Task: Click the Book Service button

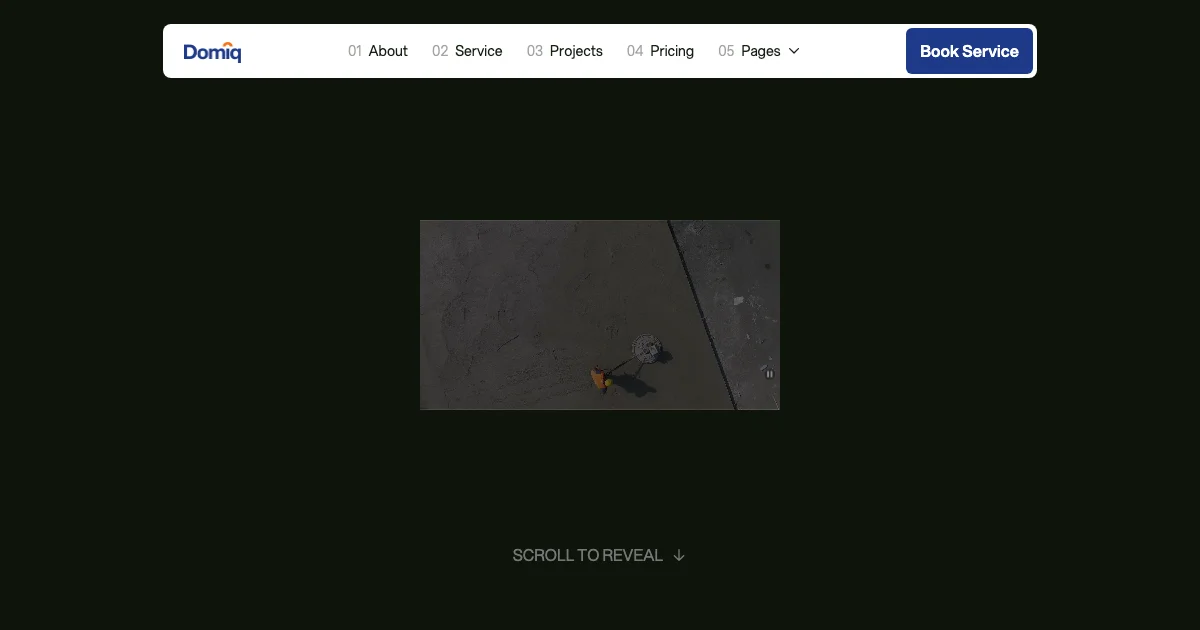Action: coord(969,51)
